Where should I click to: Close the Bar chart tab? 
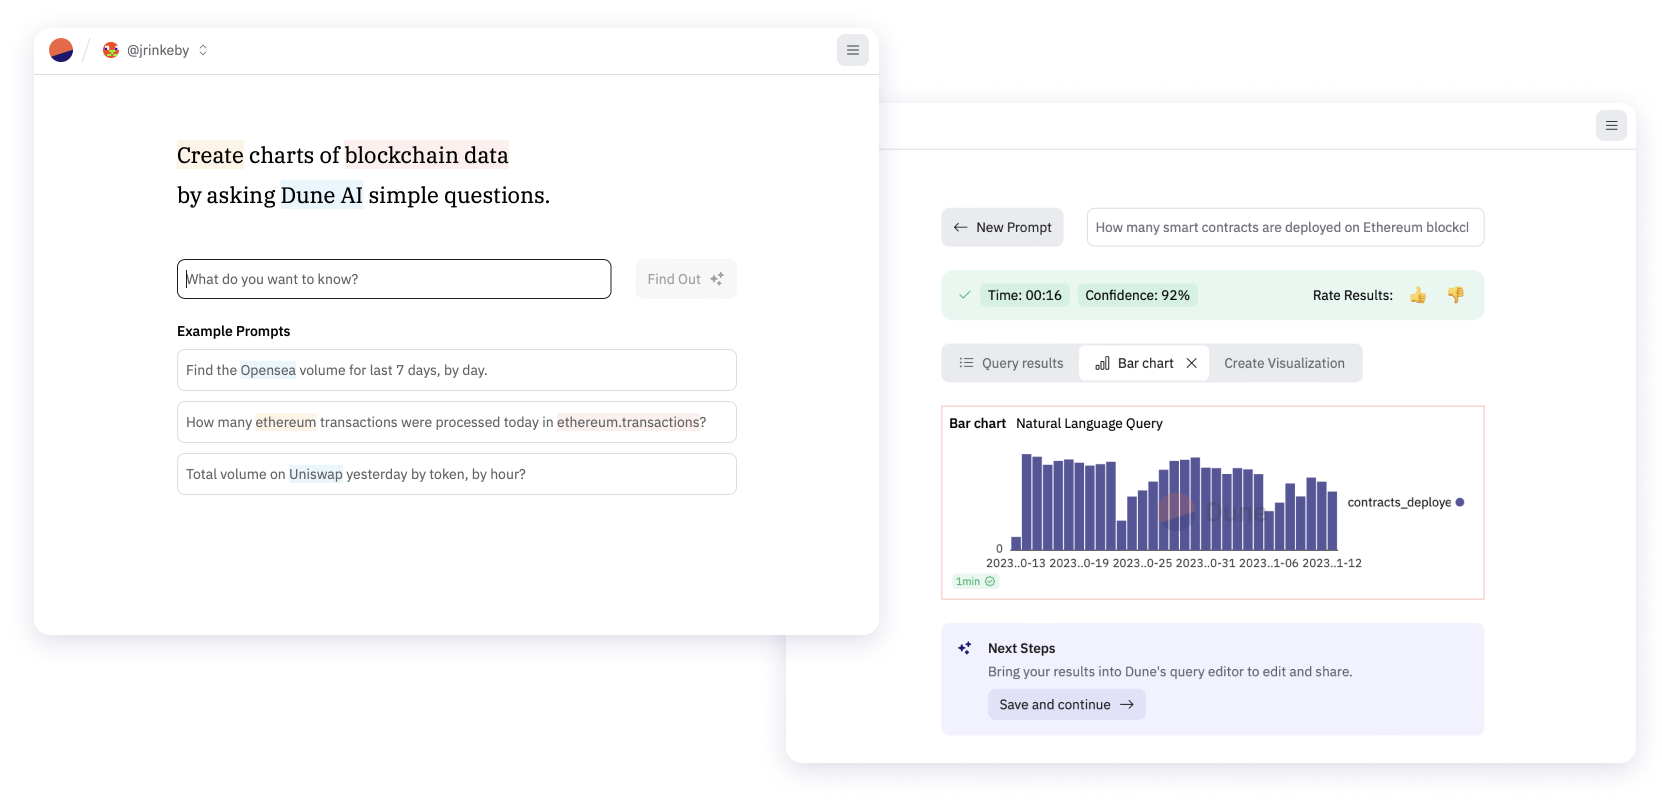(1192, 363)
